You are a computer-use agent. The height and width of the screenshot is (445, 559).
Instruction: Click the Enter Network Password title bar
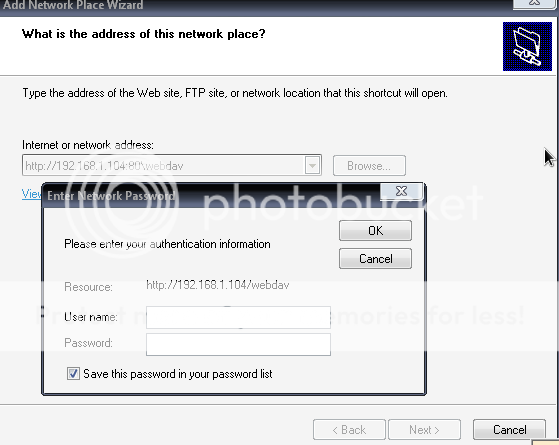[x=210, y=195]
